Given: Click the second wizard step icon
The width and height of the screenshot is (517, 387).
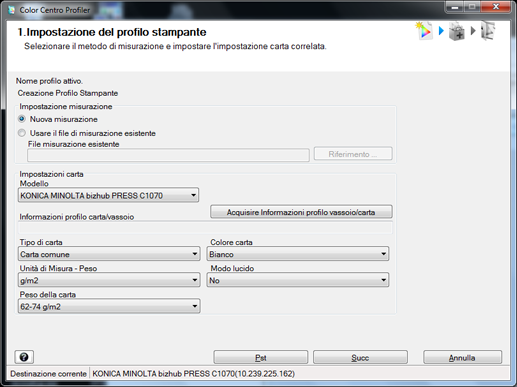Looking at the screenshot, I should 457,31.
